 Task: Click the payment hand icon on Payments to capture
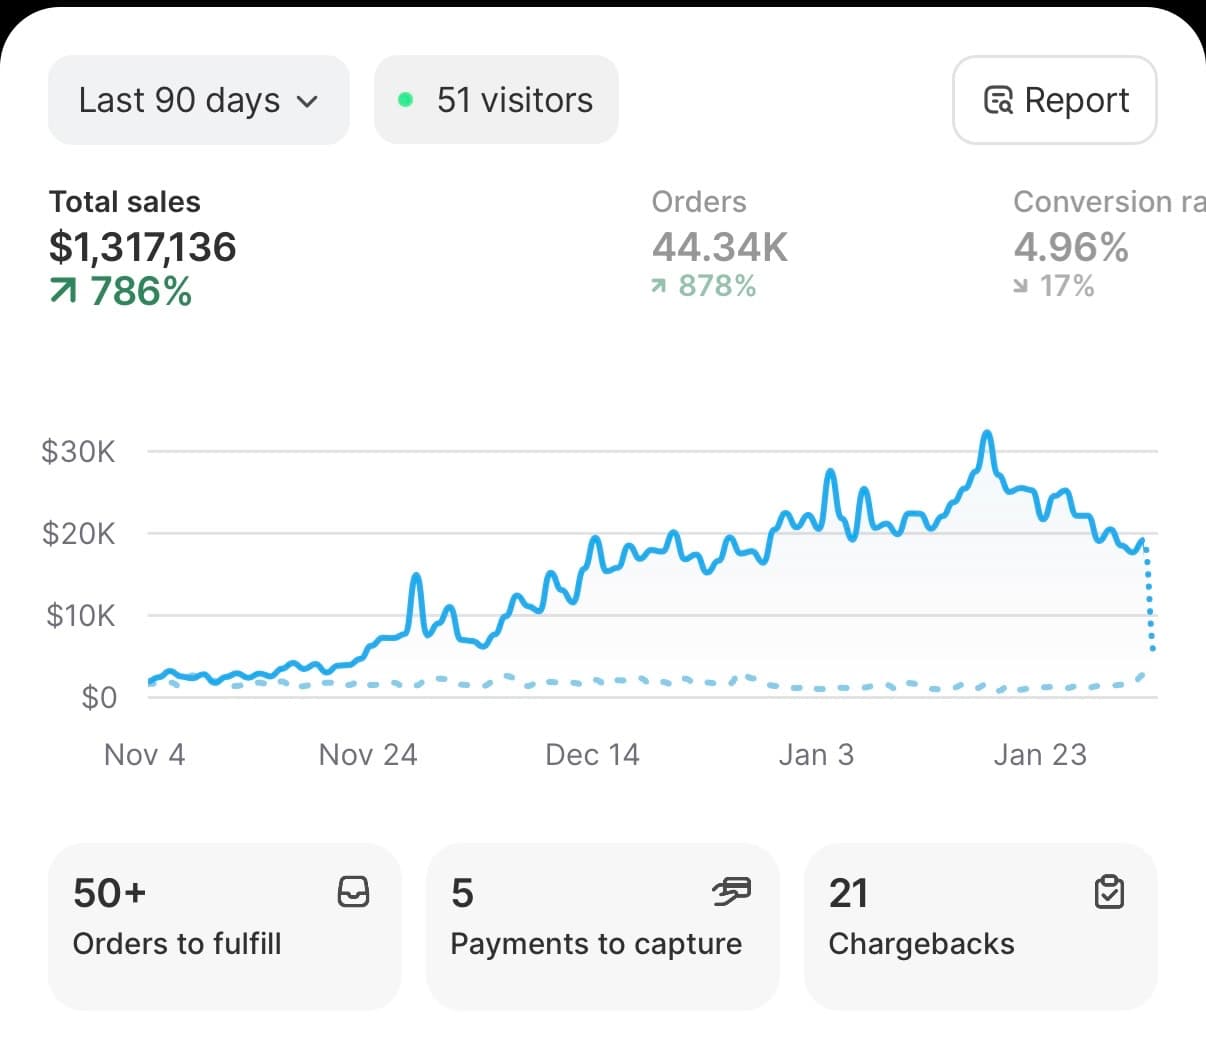click(x=733, y=892)
